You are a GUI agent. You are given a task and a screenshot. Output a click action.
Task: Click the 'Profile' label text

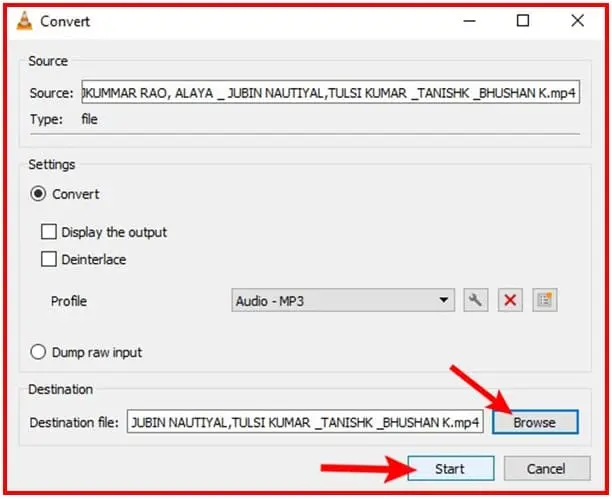[x=69, y=301]
